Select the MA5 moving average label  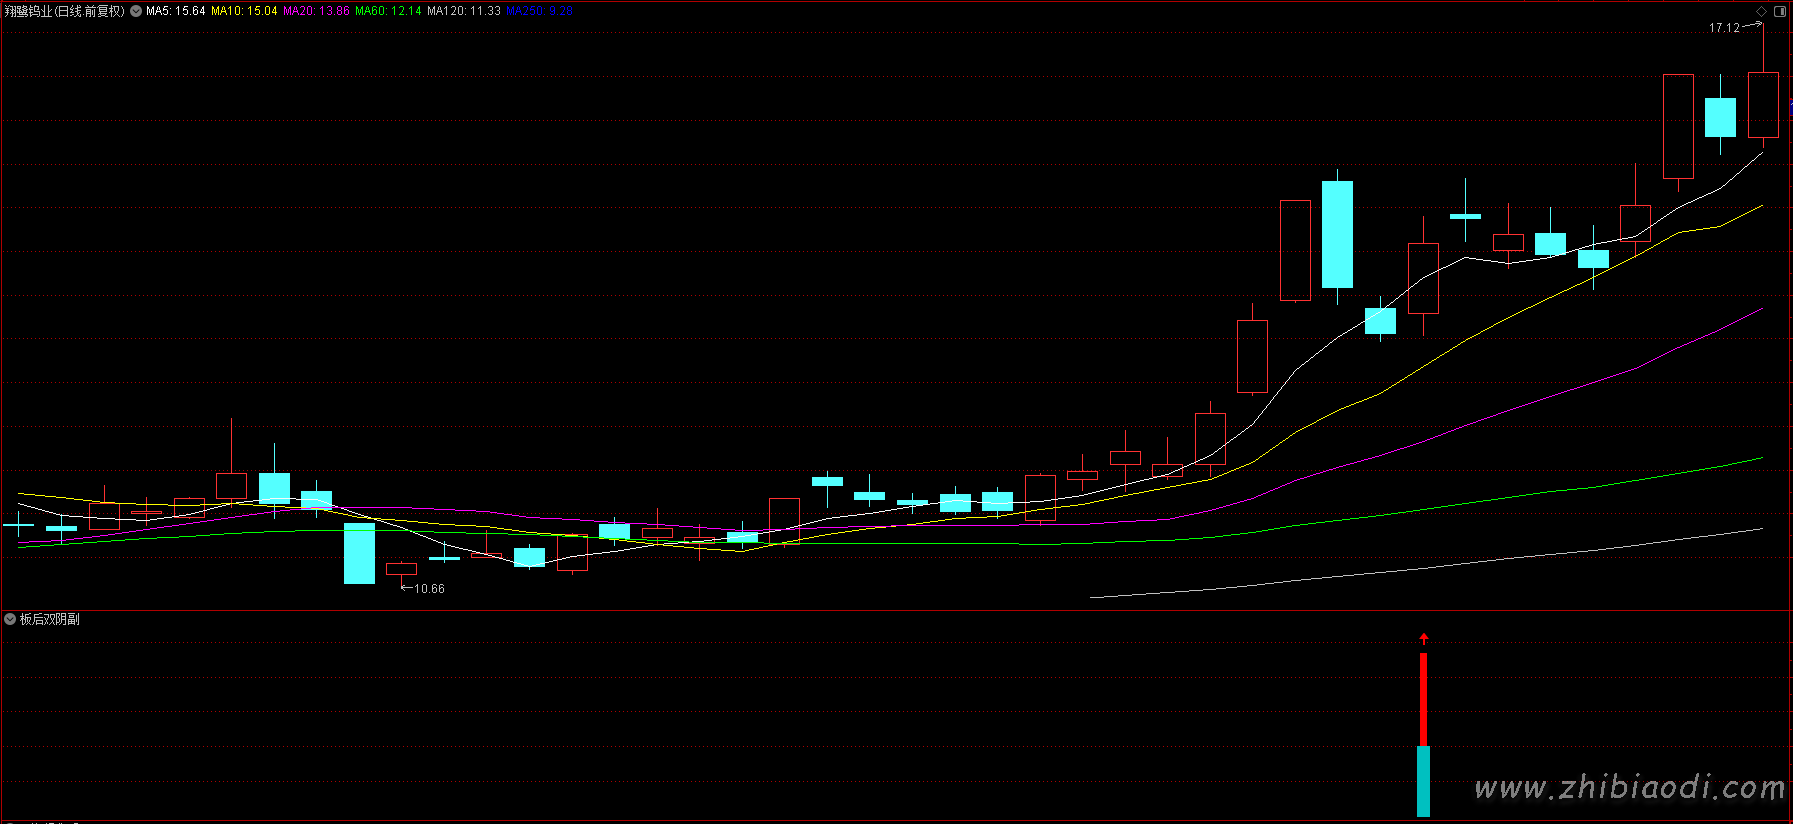click(x=175, y=11)
